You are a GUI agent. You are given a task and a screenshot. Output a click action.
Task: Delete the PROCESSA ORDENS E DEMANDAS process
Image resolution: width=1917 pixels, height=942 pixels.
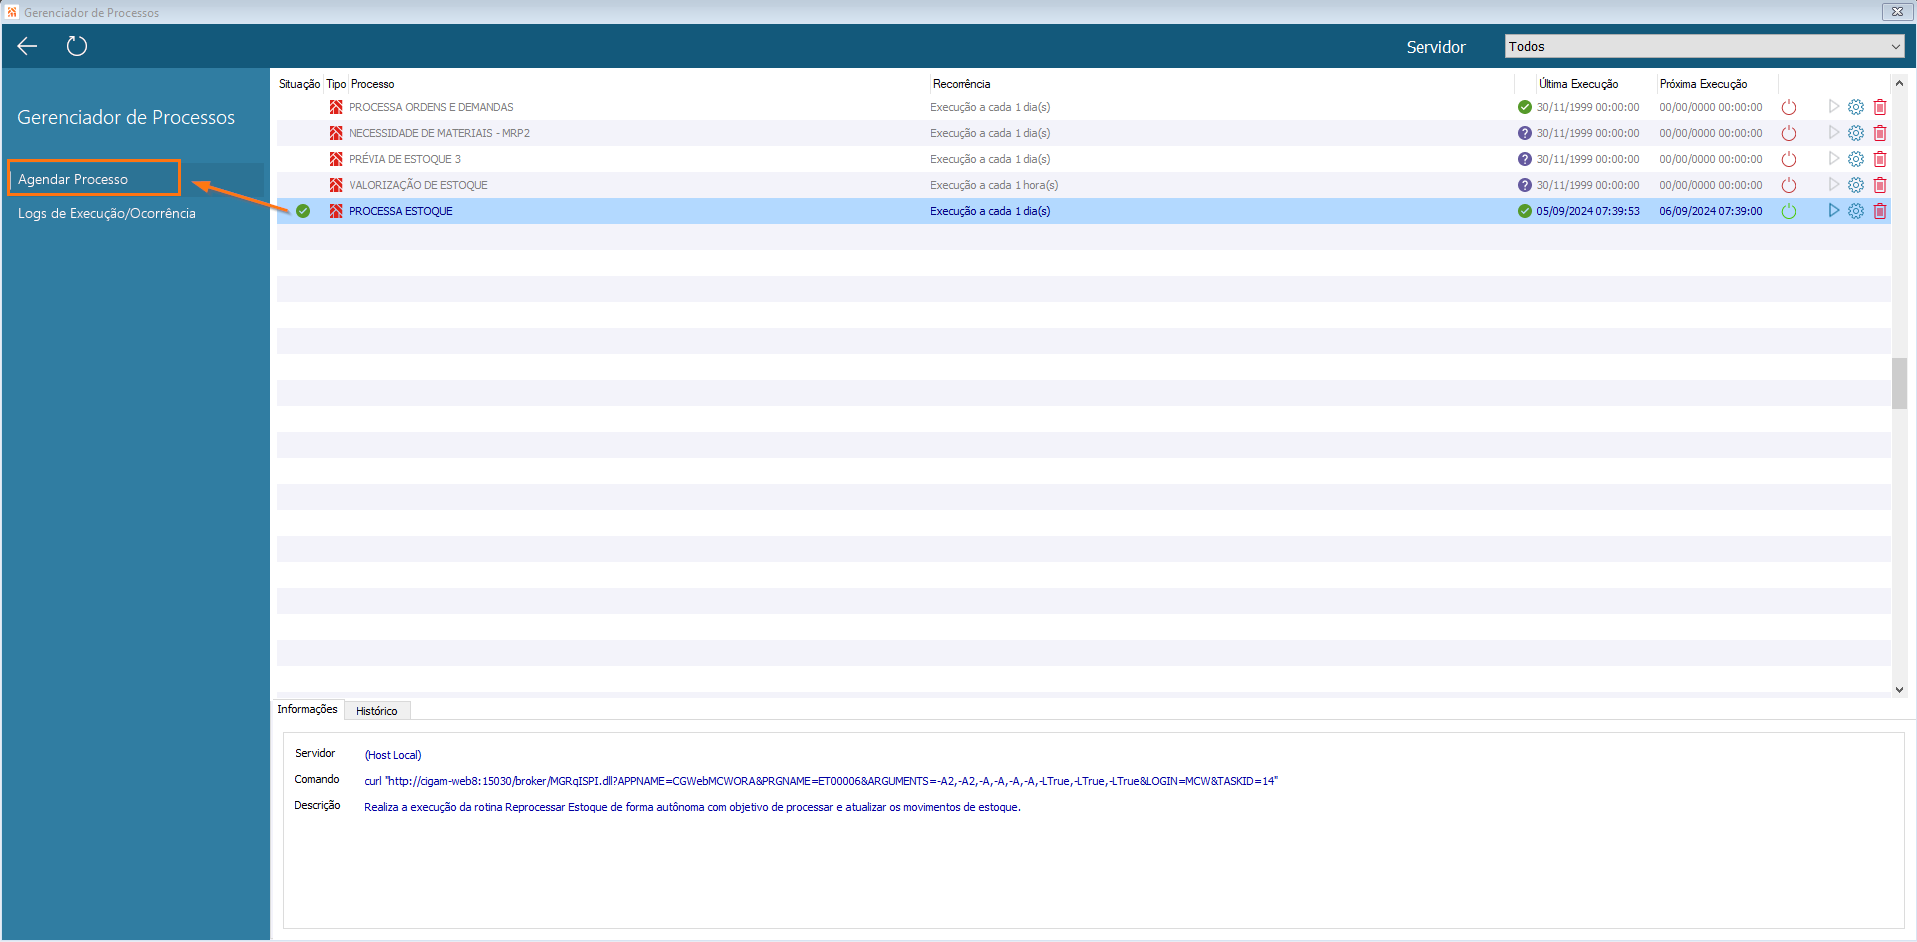tap(1880, 107)
